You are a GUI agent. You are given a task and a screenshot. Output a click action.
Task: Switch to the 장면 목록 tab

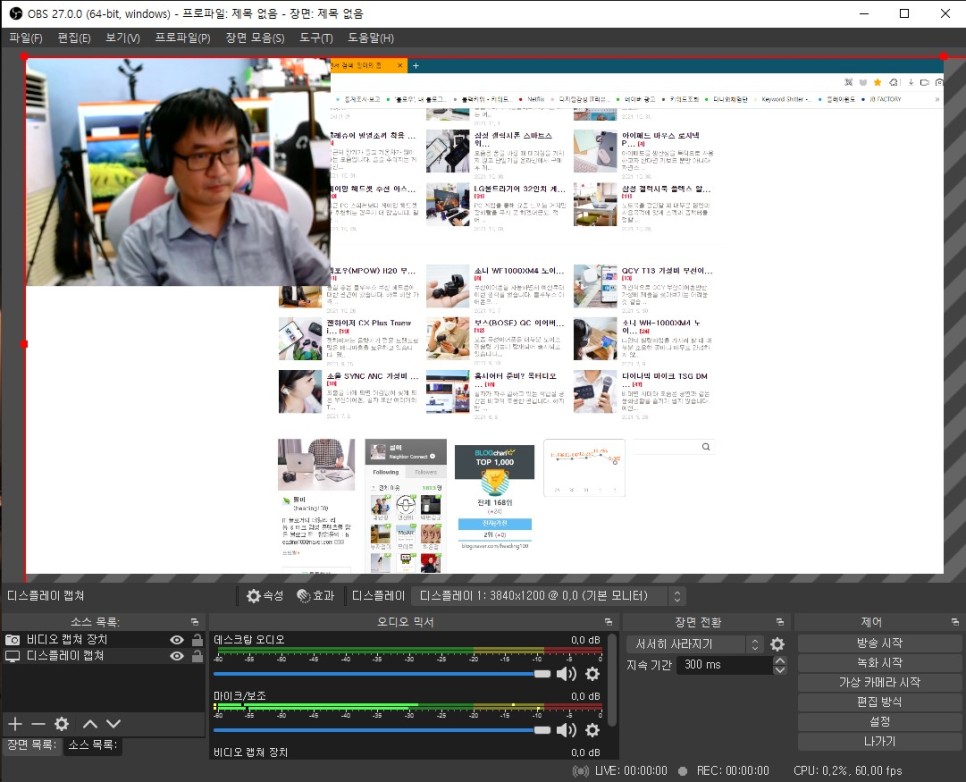pos(31,744)
